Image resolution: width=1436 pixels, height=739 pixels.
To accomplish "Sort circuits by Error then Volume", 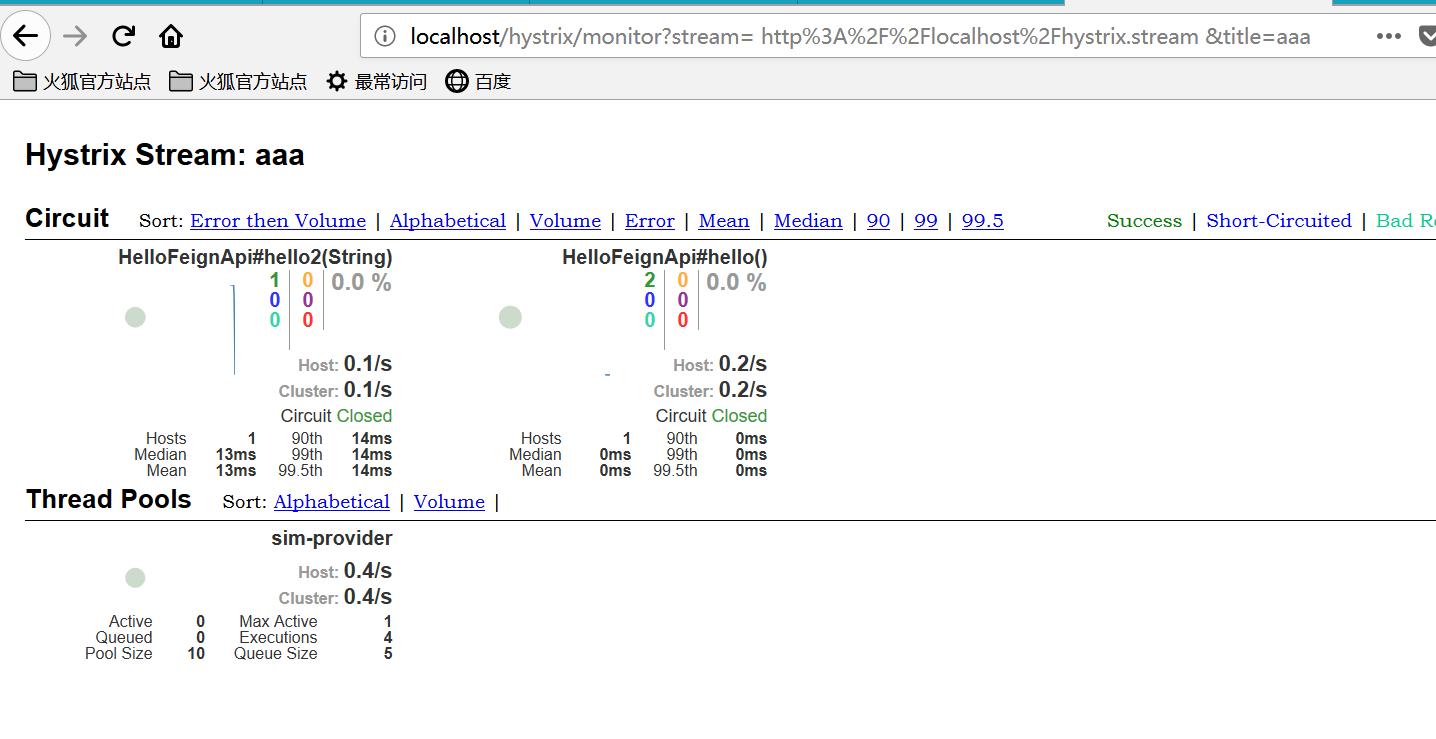I will point(278,221).
